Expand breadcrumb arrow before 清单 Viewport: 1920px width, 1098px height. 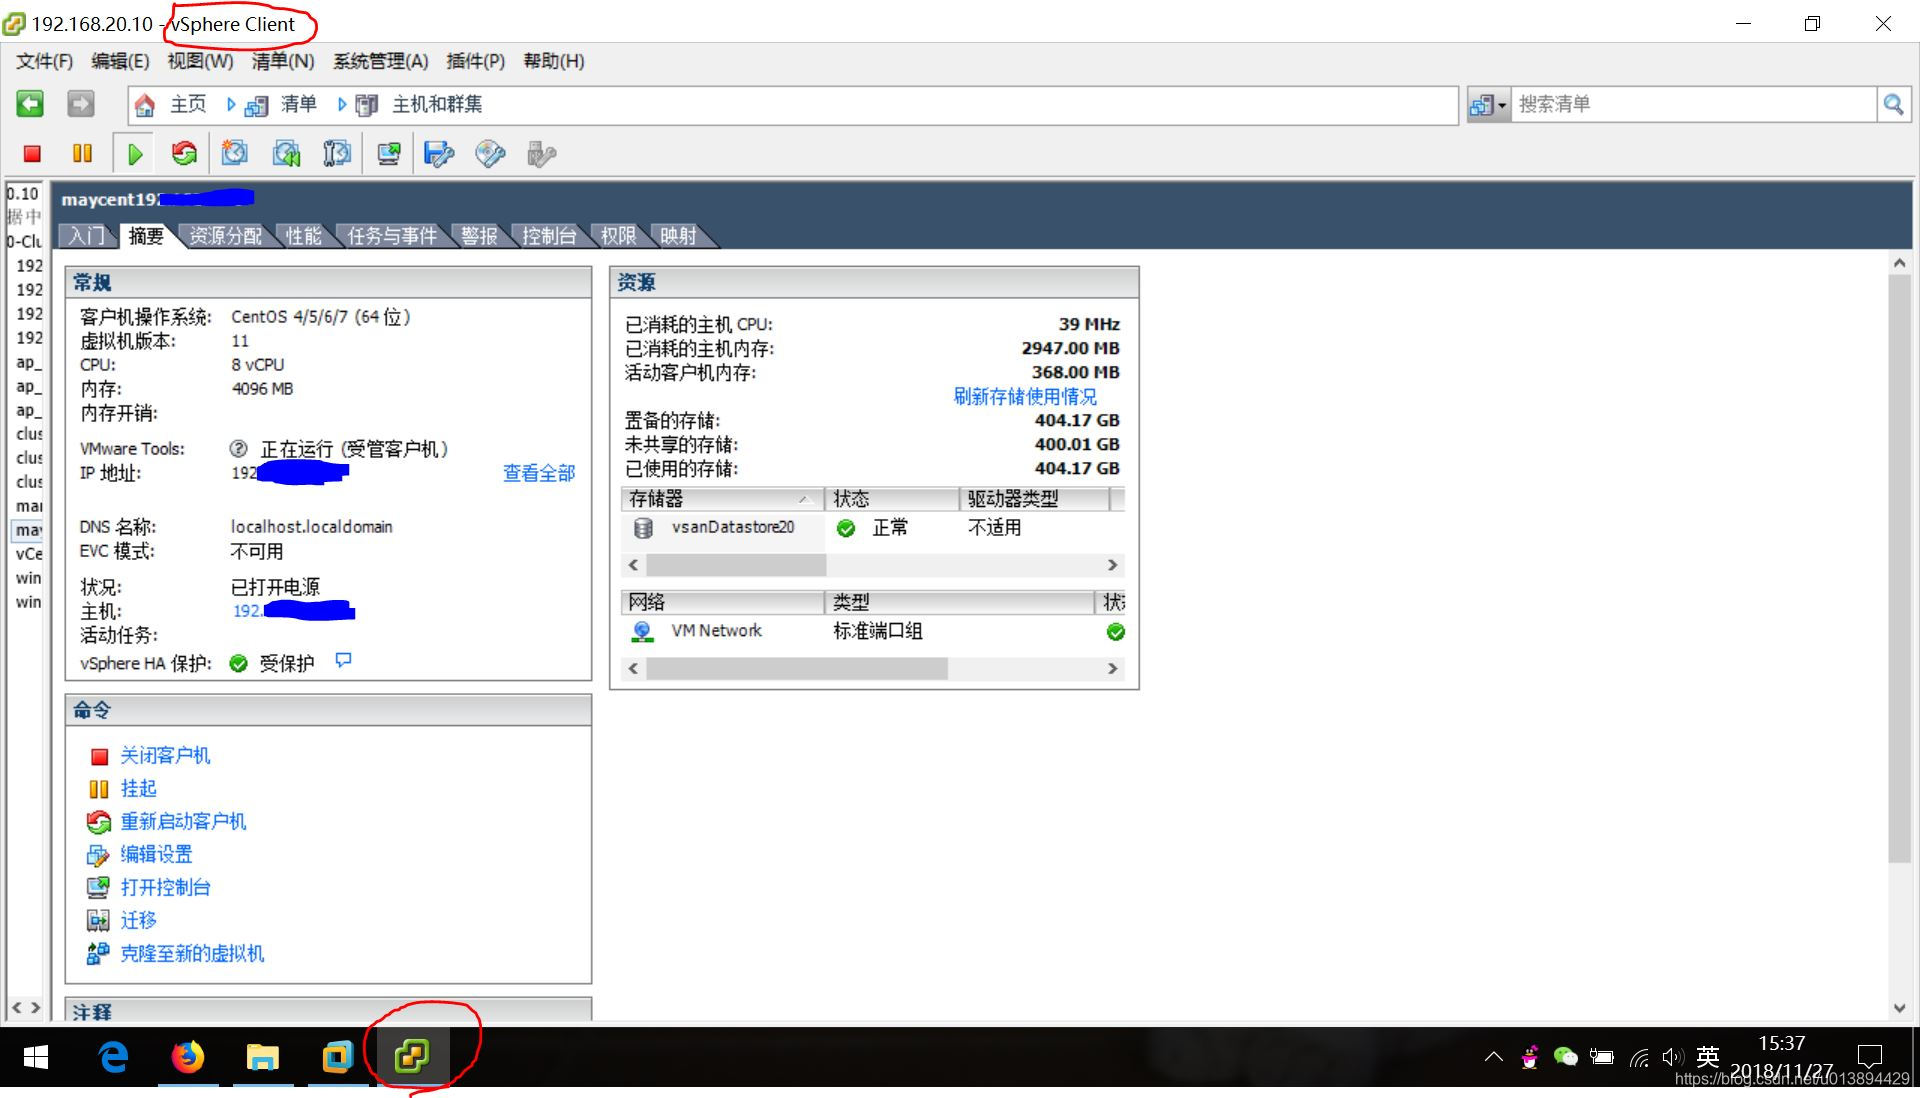point(231,104)
